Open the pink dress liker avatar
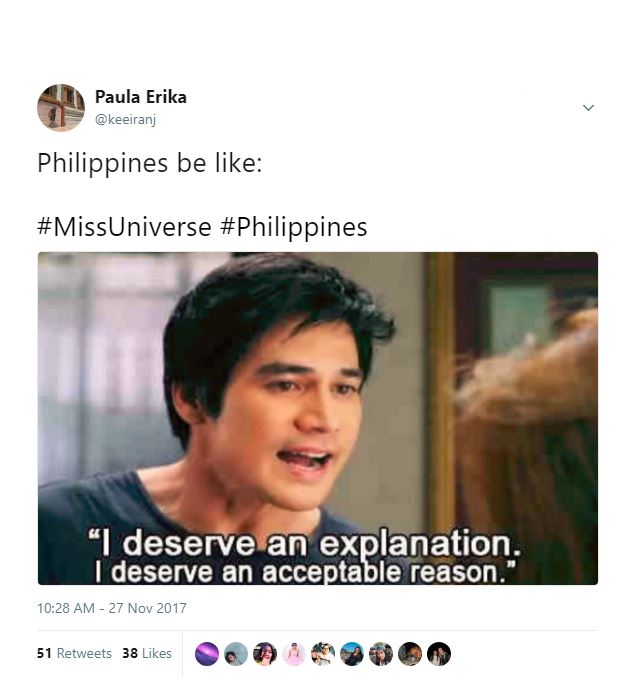633x677 pixels. 294,654
